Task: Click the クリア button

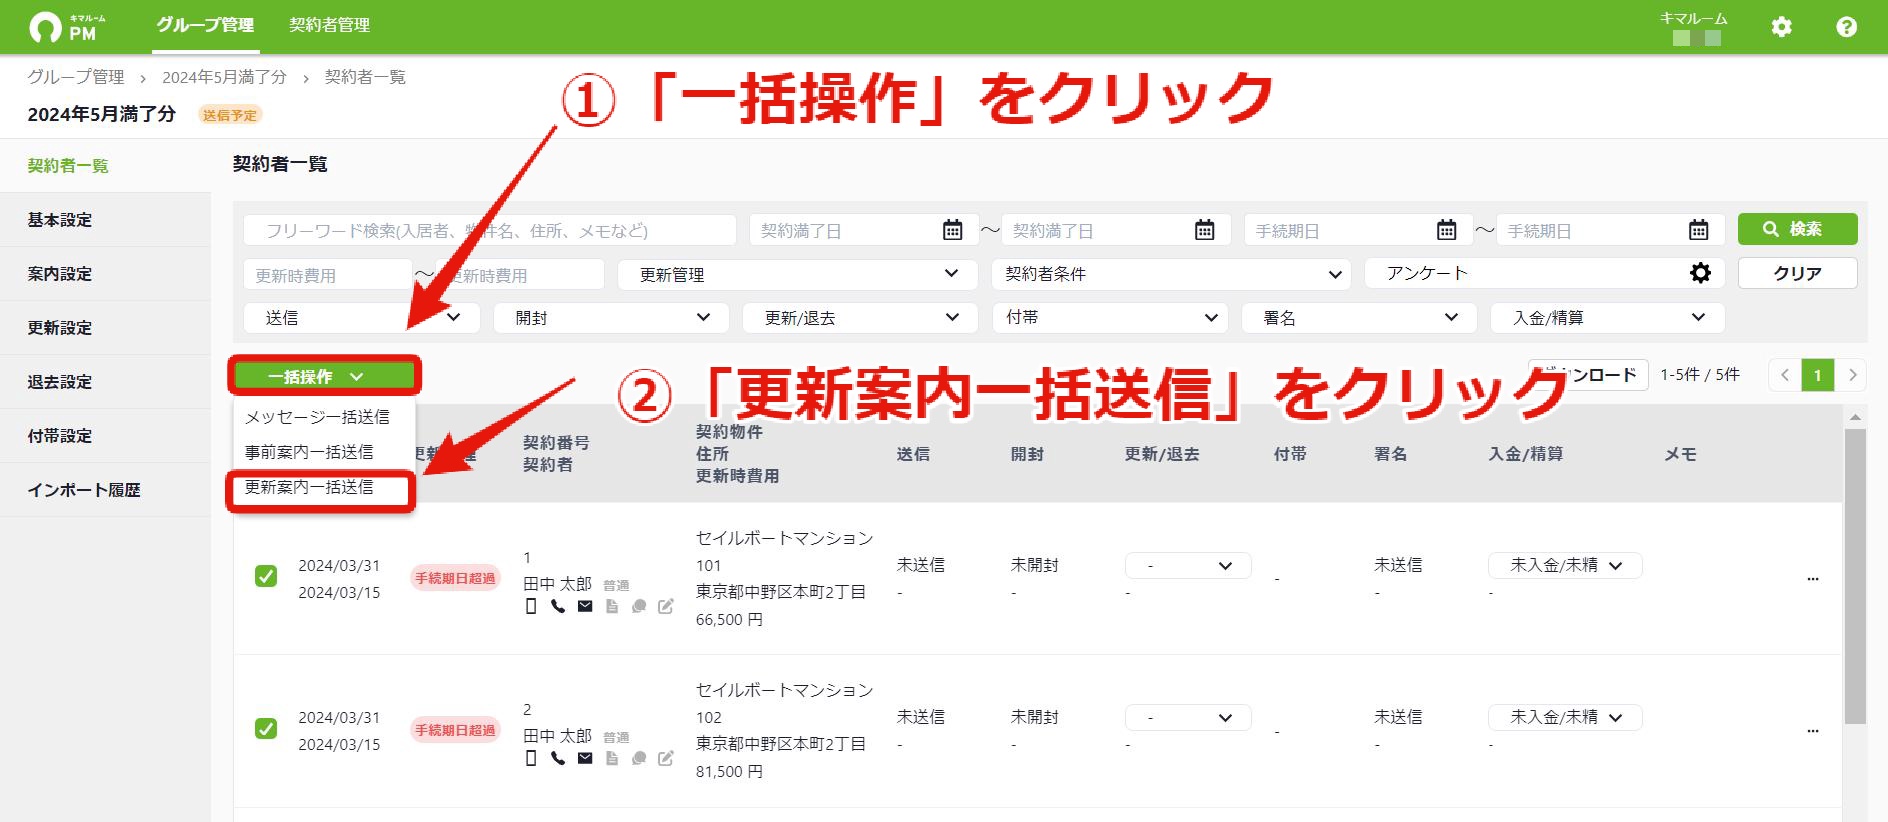Action: point(1797,273)
